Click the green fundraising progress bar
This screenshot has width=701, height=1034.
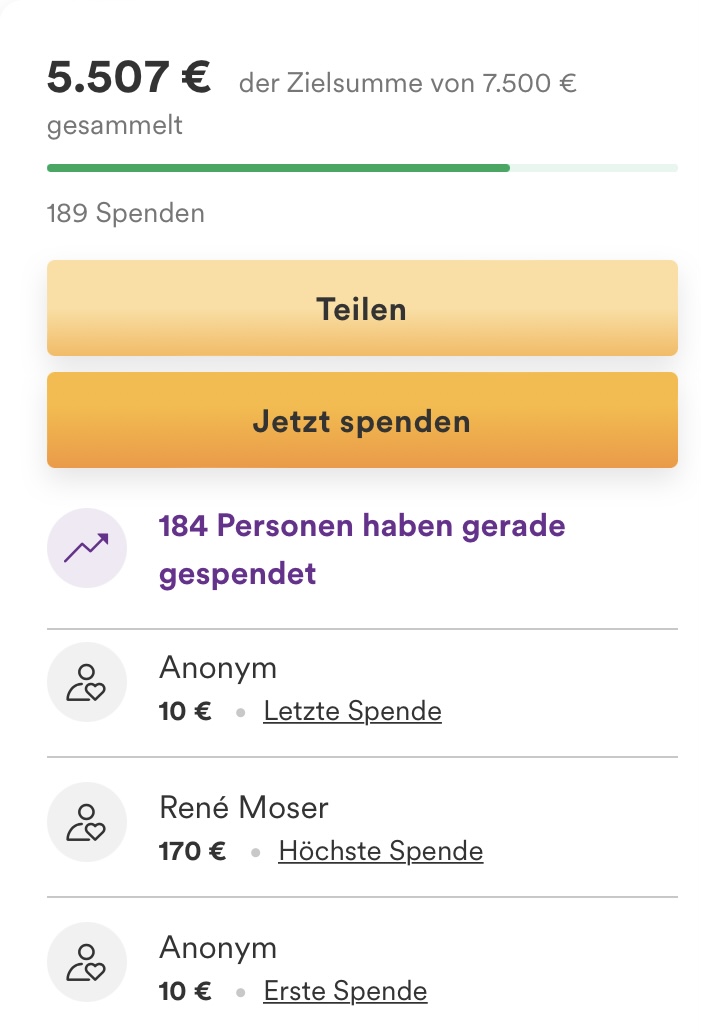click(278, 167)
